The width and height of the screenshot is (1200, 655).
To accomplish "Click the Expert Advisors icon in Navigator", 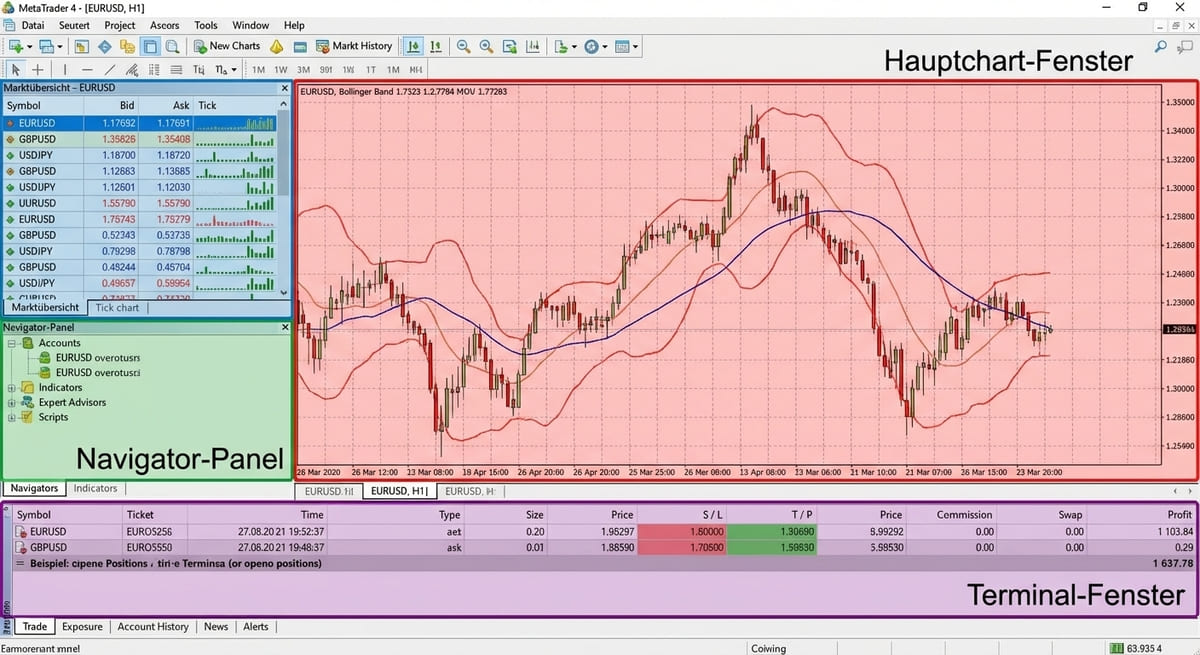I will tap(27, 402).
